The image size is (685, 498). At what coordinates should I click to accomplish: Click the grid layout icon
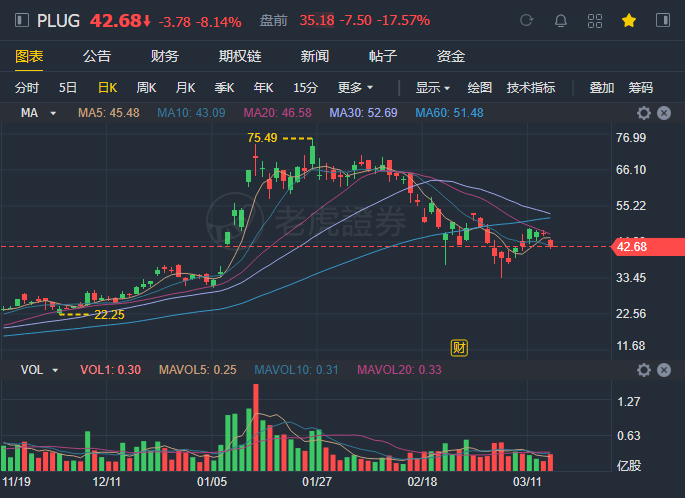tap(594, 20)
